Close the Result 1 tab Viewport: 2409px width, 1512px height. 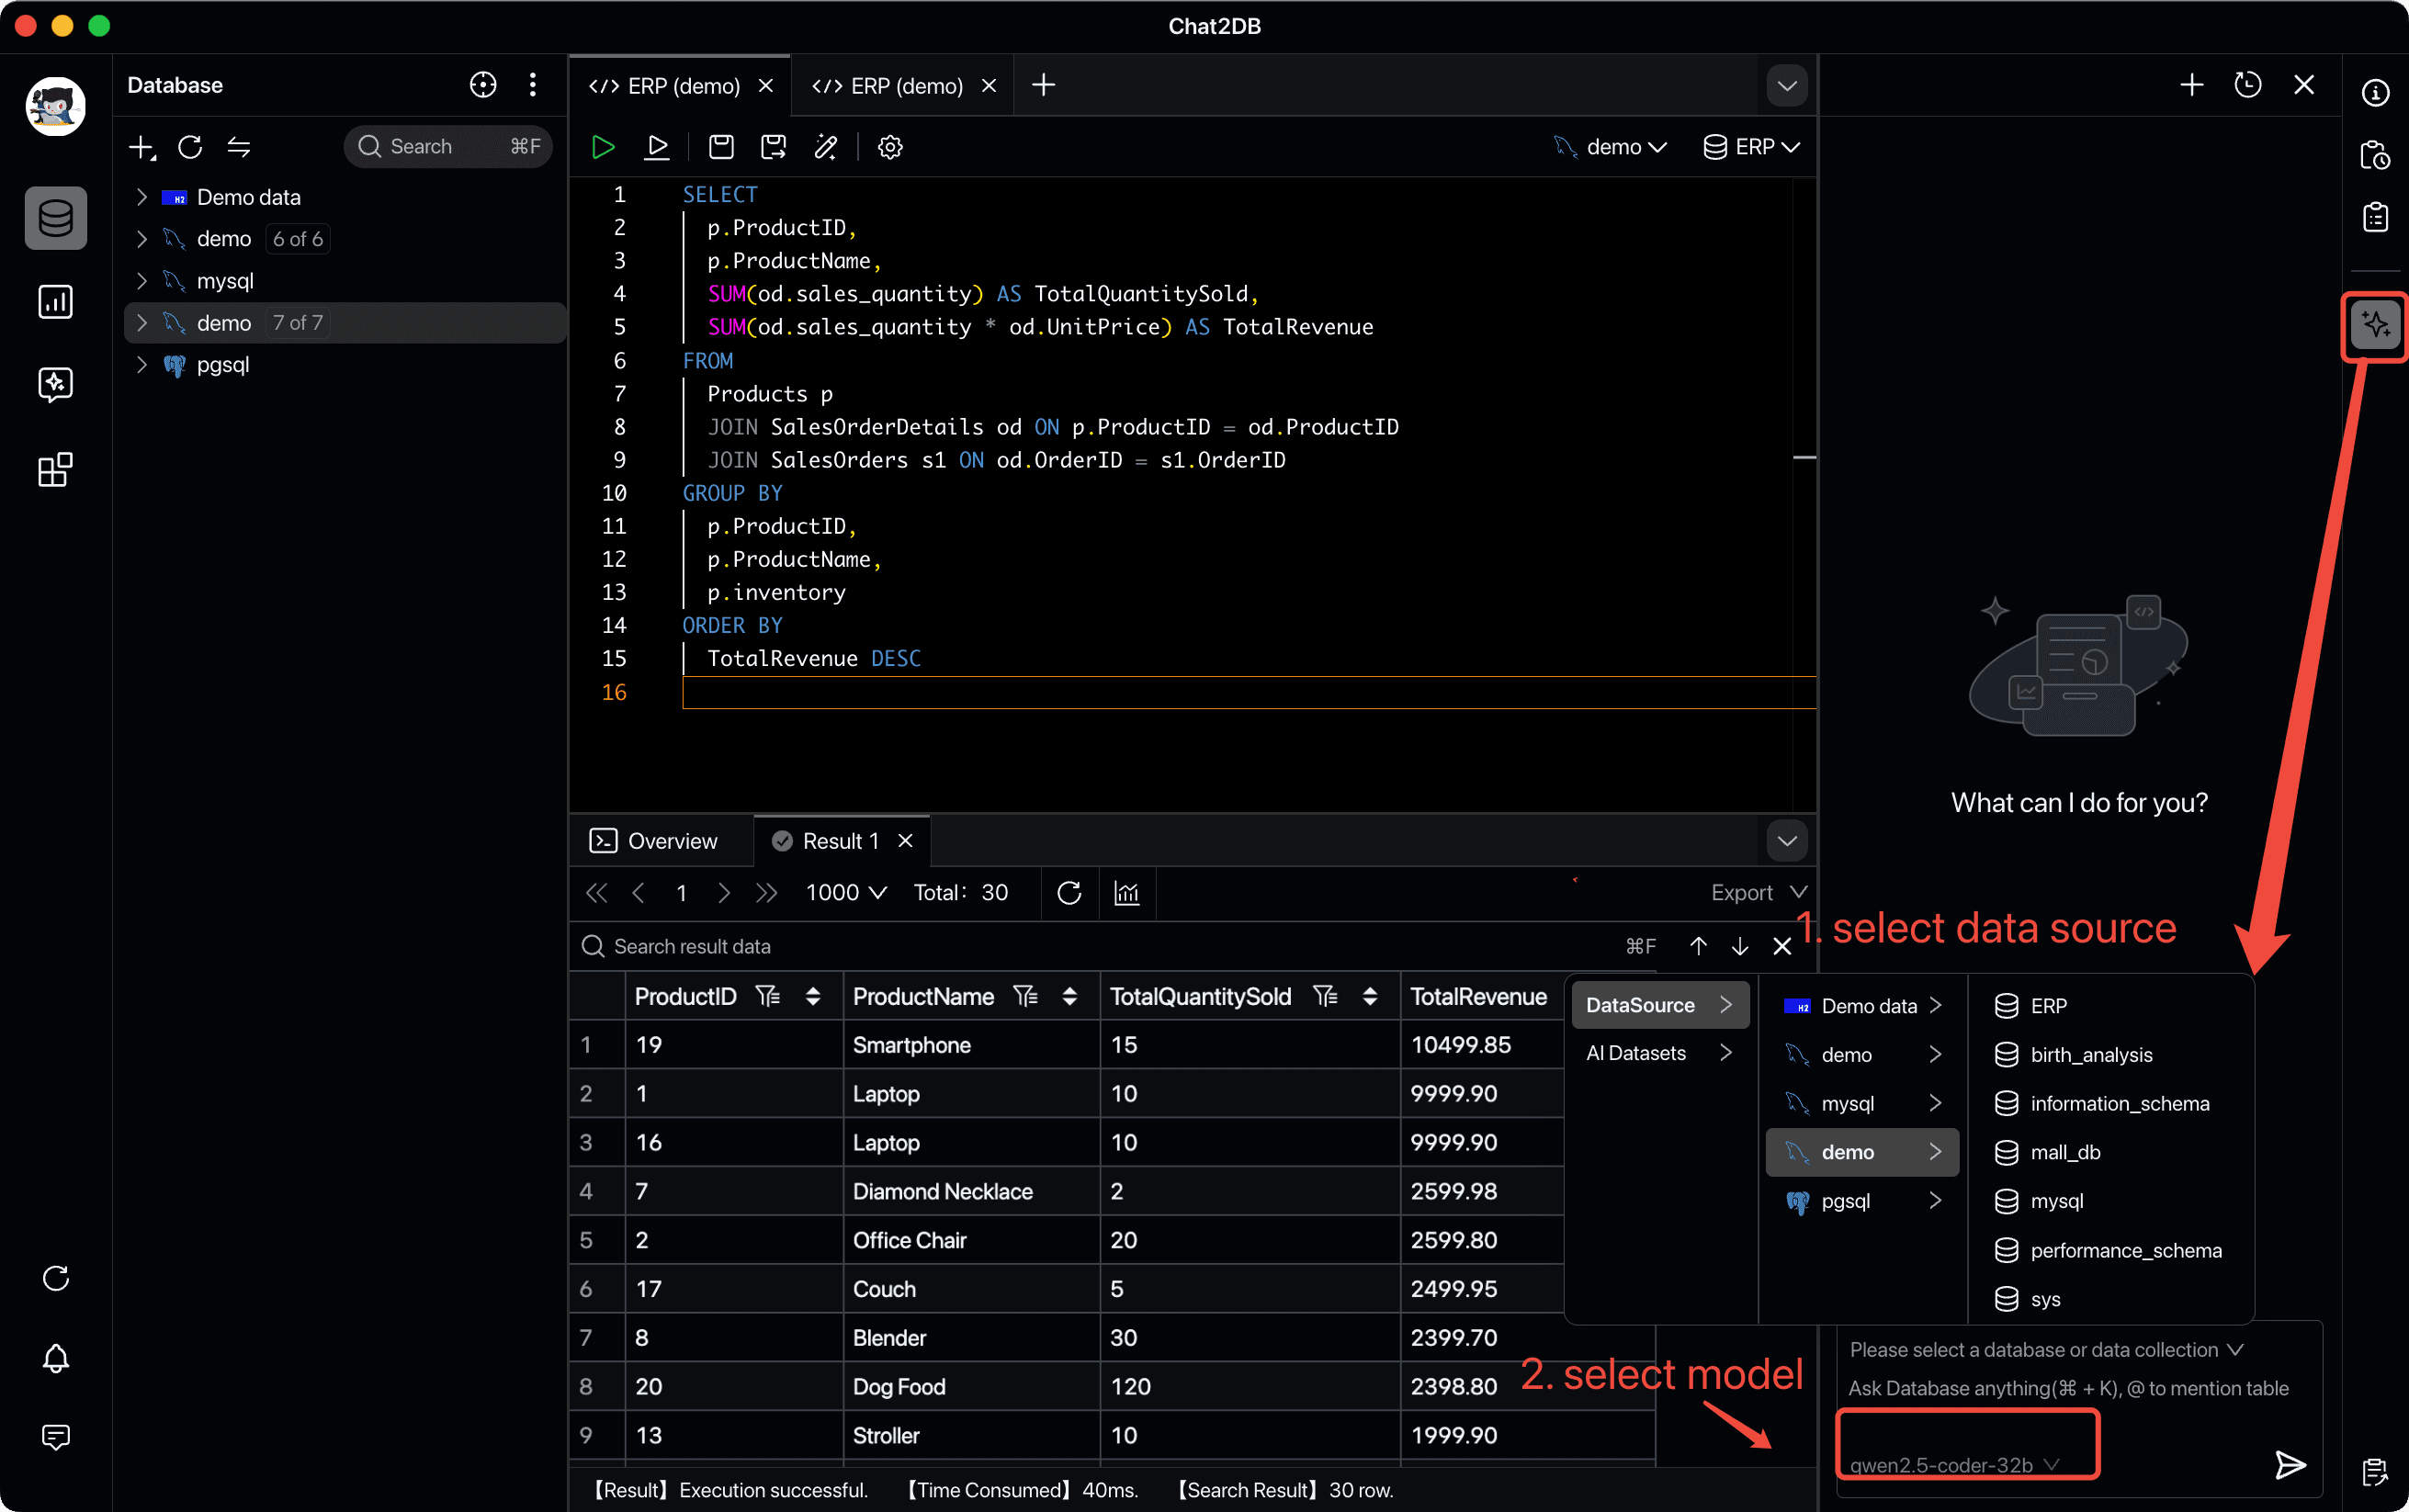905,841
